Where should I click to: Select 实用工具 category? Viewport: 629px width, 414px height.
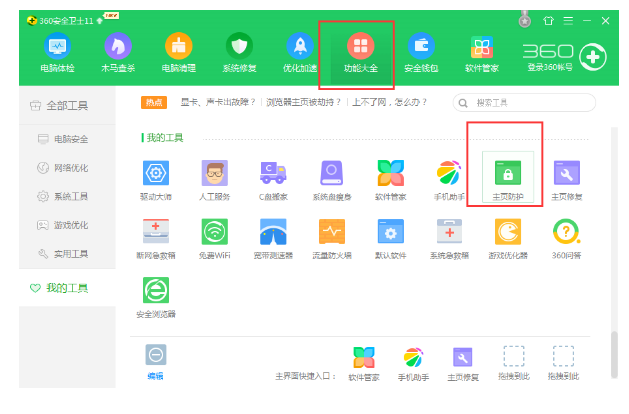67,254
